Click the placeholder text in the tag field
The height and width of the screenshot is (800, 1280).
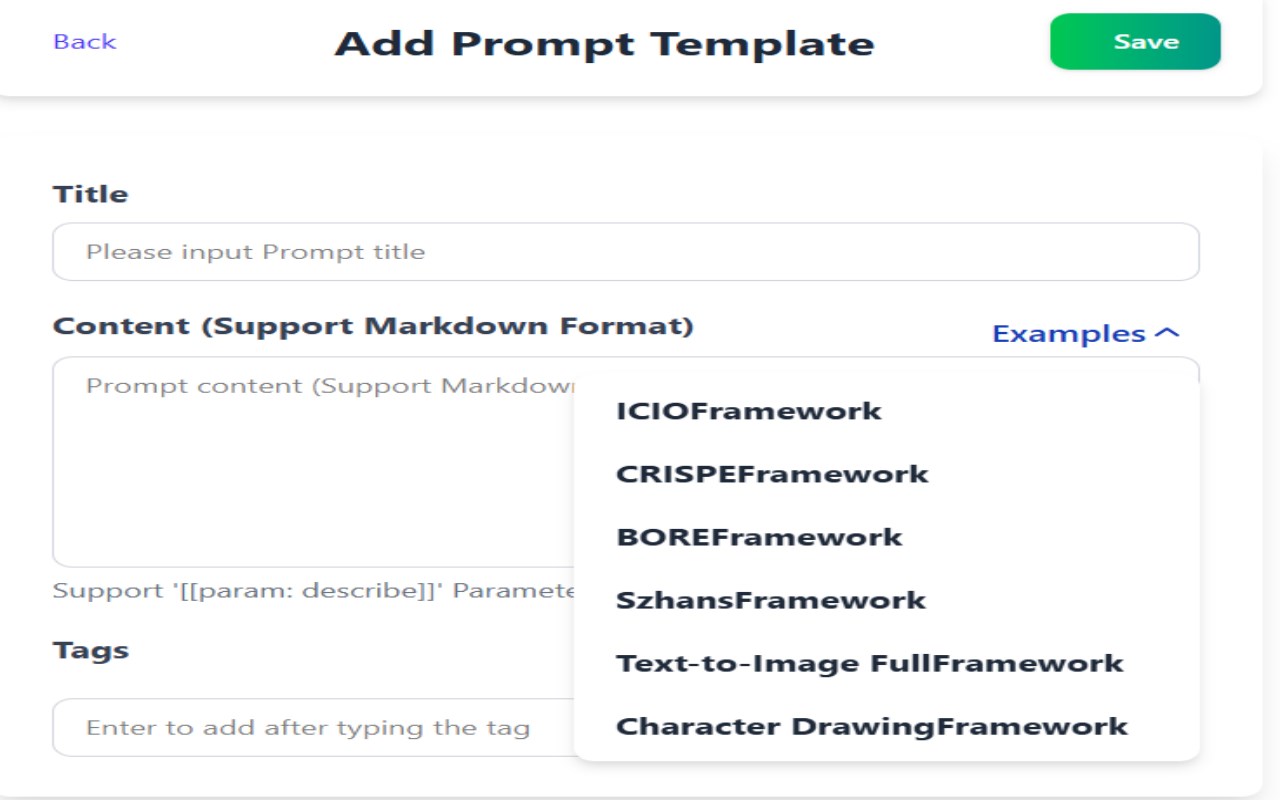pyautogui.click(x=308, y=727)
